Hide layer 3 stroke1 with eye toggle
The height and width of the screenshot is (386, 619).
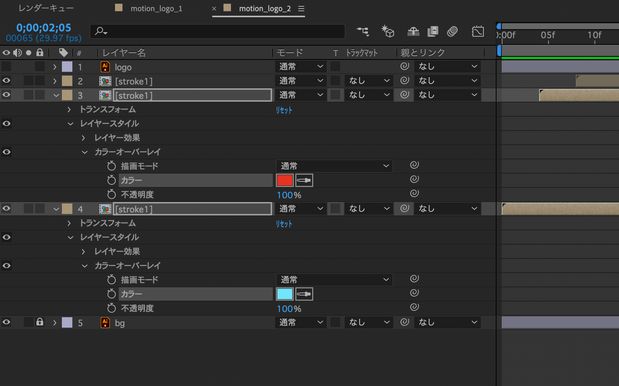click(6, 95)
